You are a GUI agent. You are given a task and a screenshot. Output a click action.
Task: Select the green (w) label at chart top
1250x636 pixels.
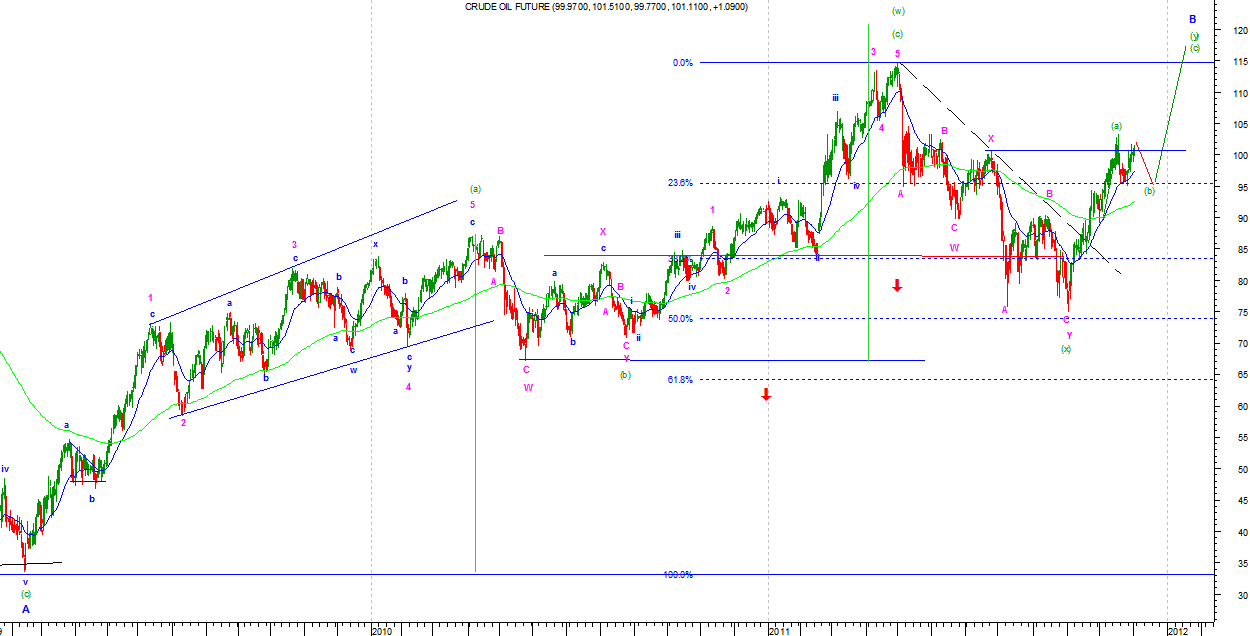pos(897,11)
